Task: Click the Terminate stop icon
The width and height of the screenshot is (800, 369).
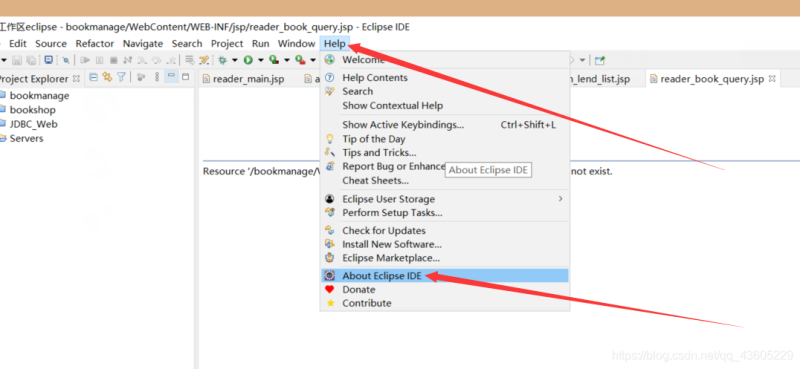Action: pos(114,60)
